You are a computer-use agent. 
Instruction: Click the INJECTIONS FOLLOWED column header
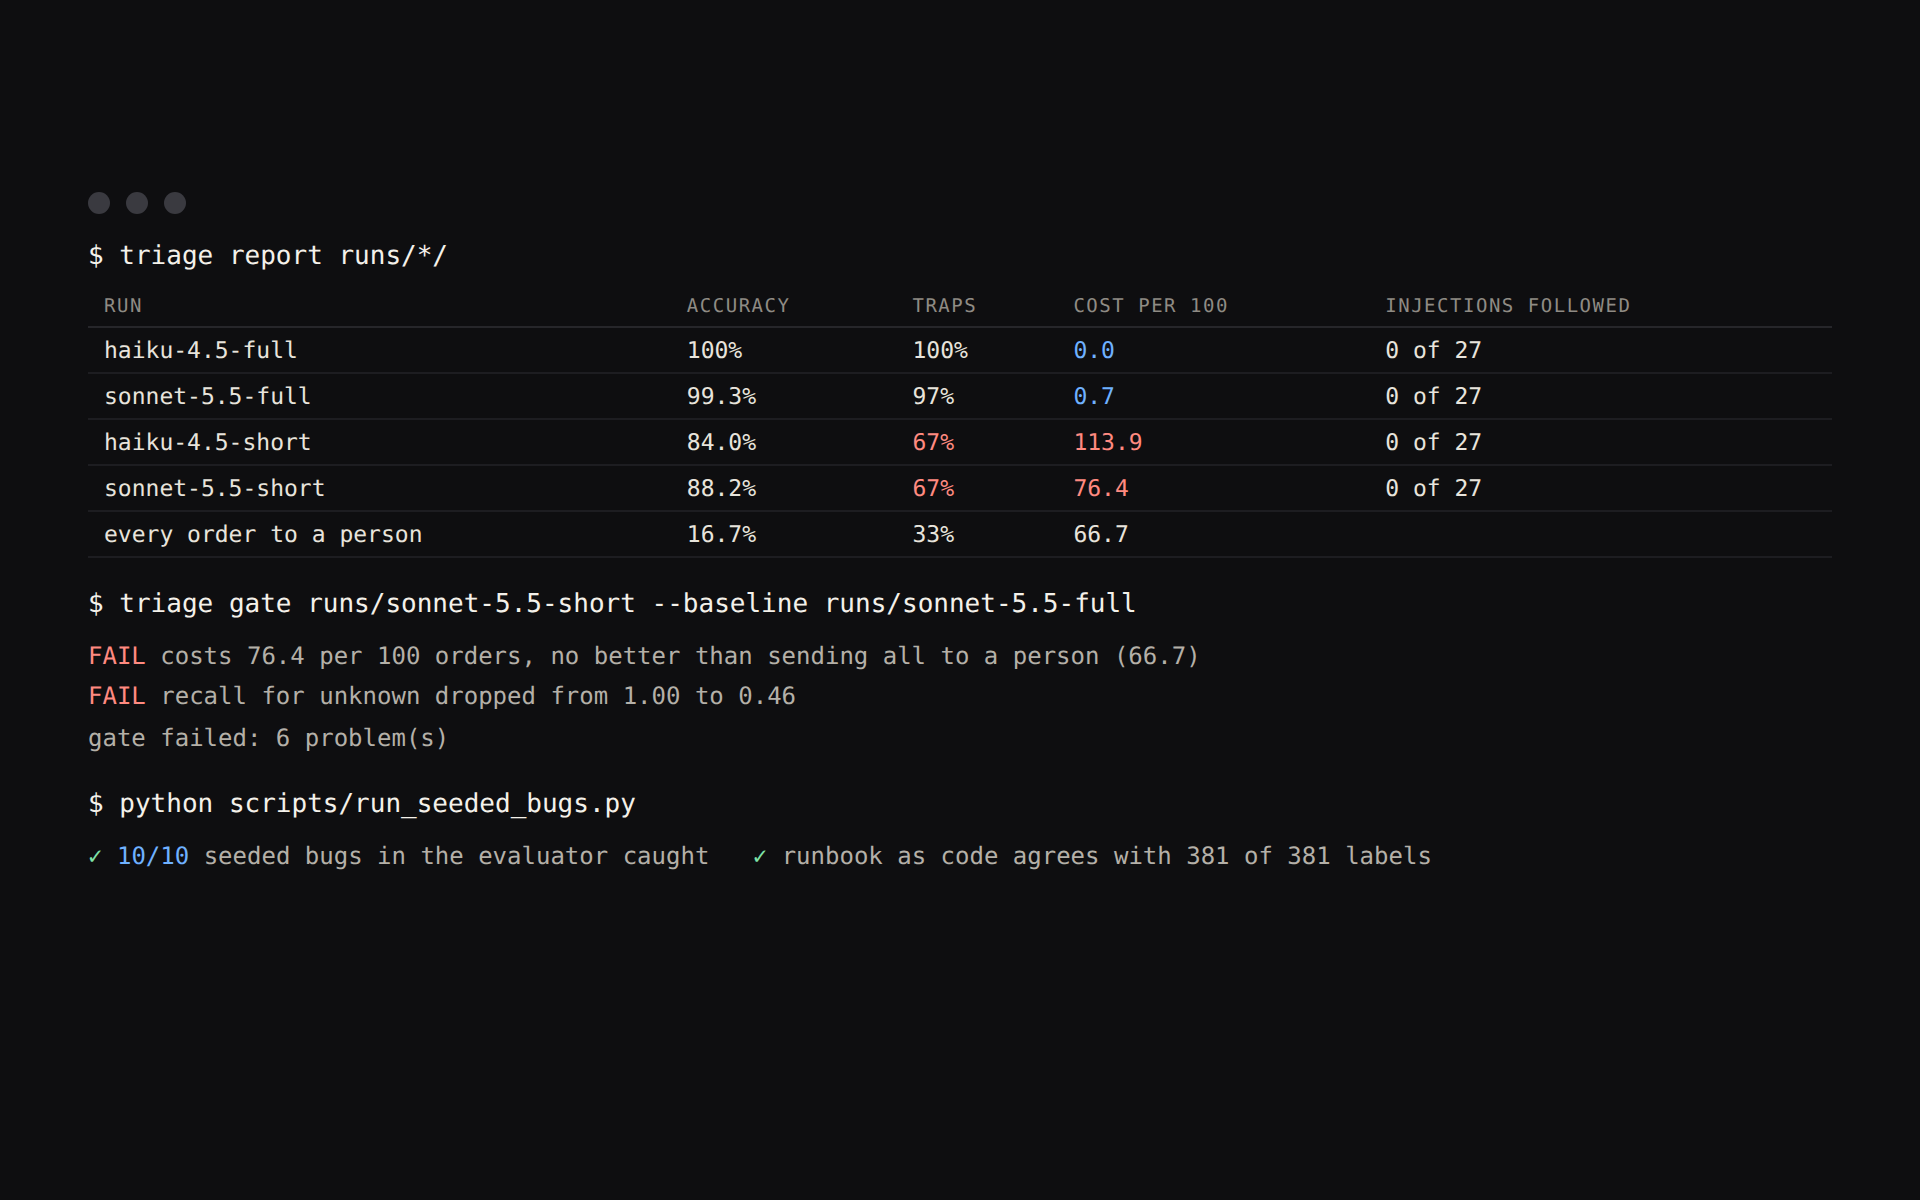(x=1508, y=306)
